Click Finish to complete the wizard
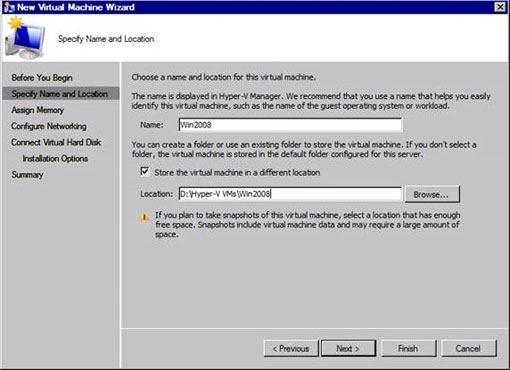This screenshot has width=510, height=370. click(x=408, y=349)
